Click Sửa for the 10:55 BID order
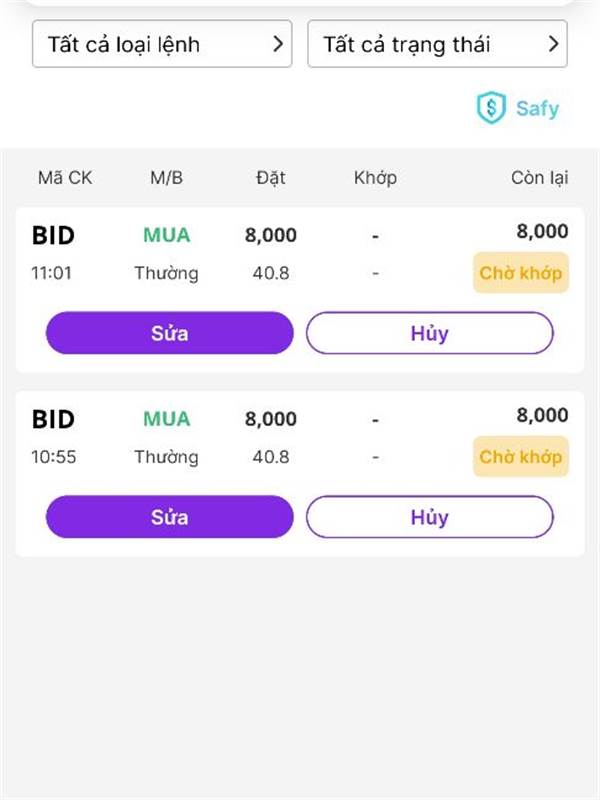 [x=170, y=516]
